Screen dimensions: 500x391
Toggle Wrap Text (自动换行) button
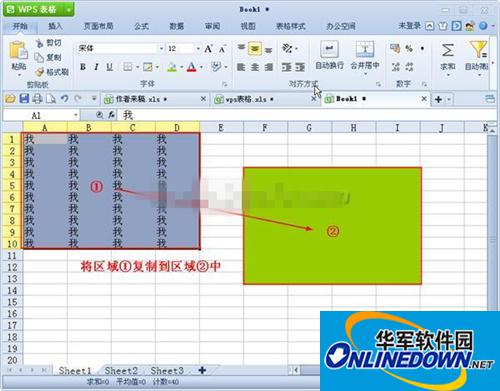pyautogui.click(x=329, y=54)
